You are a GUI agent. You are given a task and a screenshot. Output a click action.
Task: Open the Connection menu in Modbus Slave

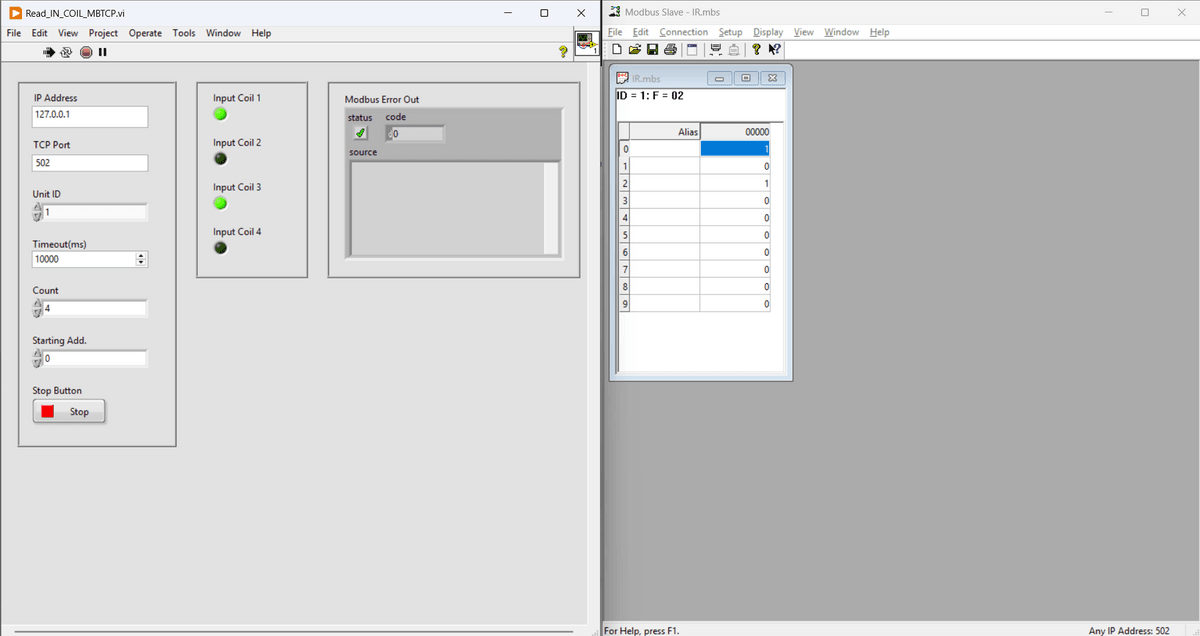pyautogui.click(x=683, y=32)
